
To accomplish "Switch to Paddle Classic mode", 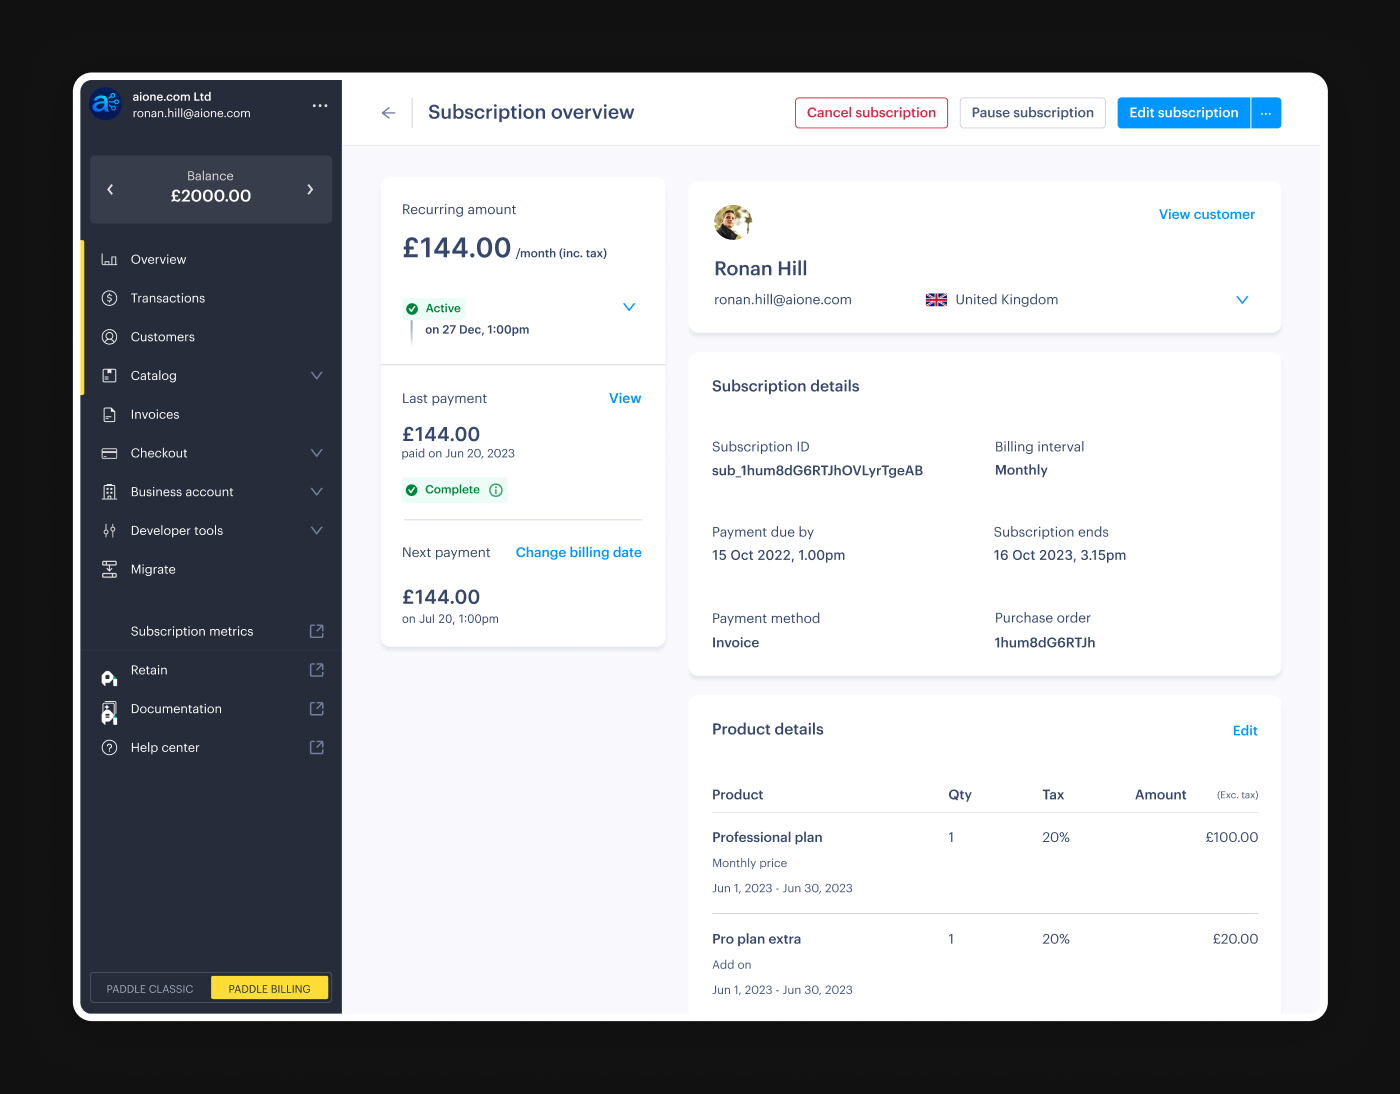I will [150, 988].
